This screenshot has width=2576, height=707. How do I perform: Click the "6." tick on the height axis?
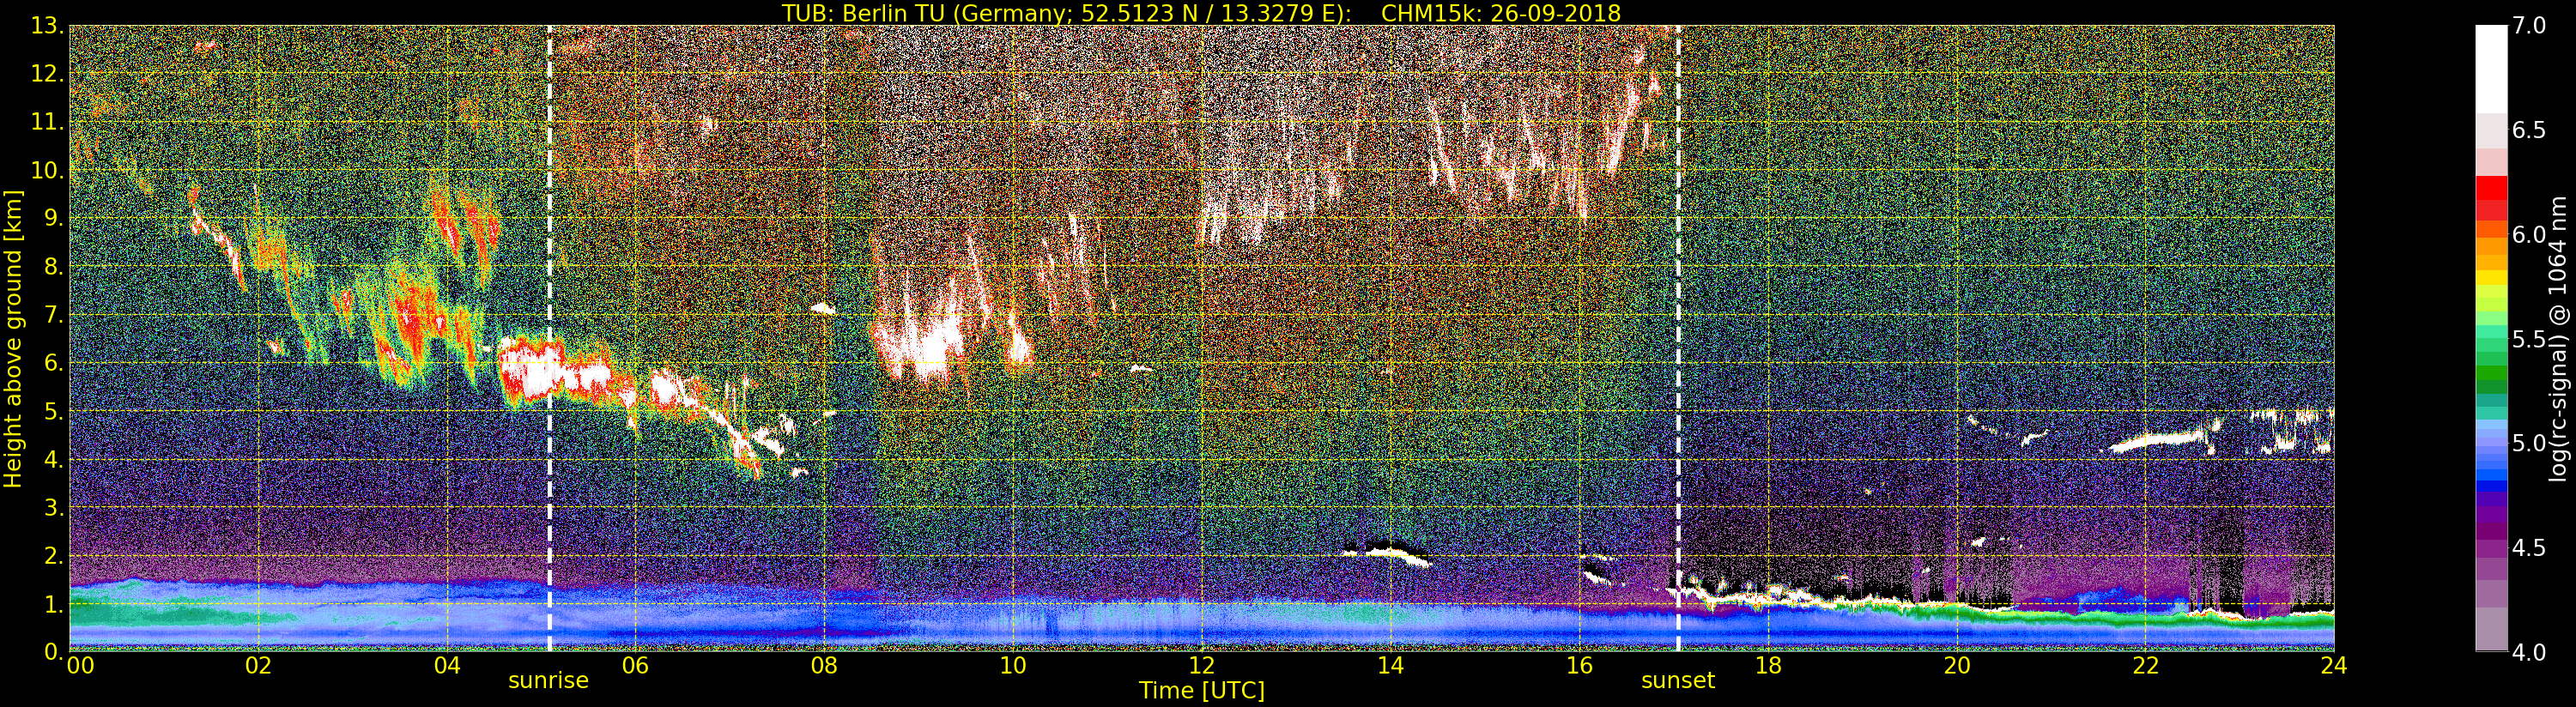click(52, 363)
